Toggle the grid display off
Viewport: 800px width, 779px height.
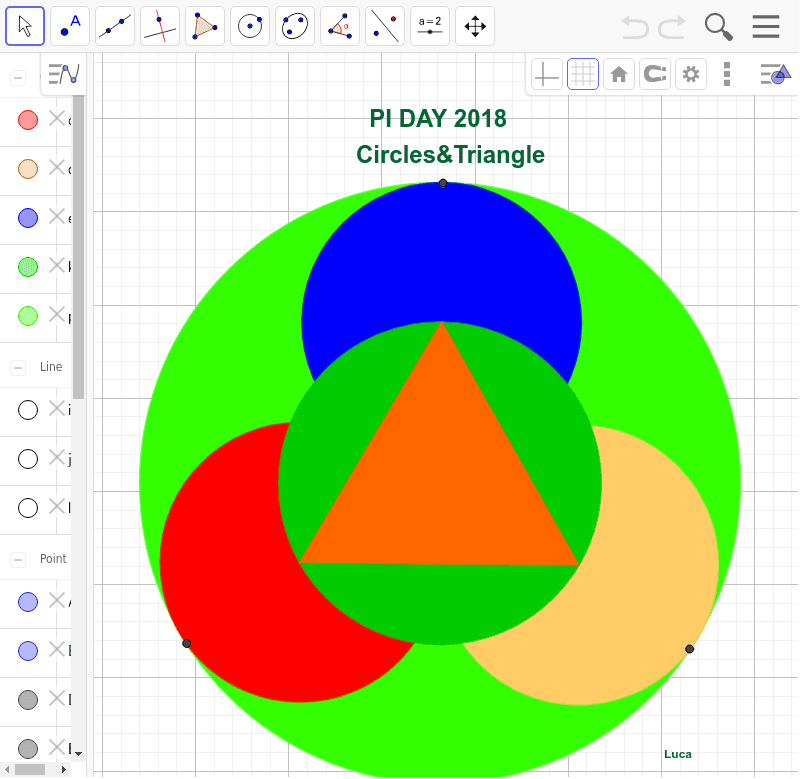pos(583,73)
